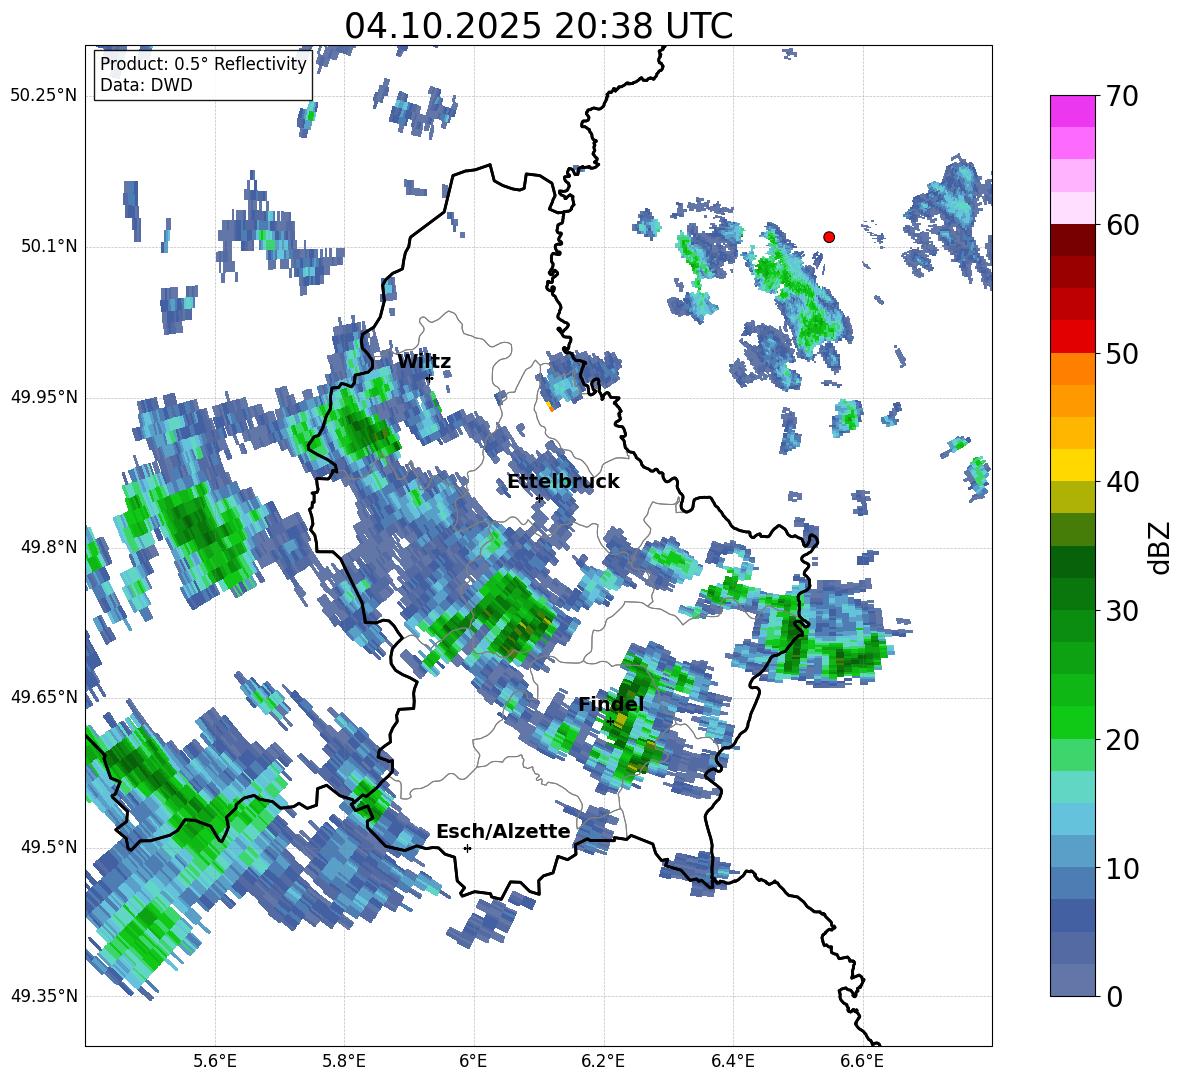Click the dark red colorbar segment below 60
This screenshot has width=1184, height=1081.
[1072, 241]
